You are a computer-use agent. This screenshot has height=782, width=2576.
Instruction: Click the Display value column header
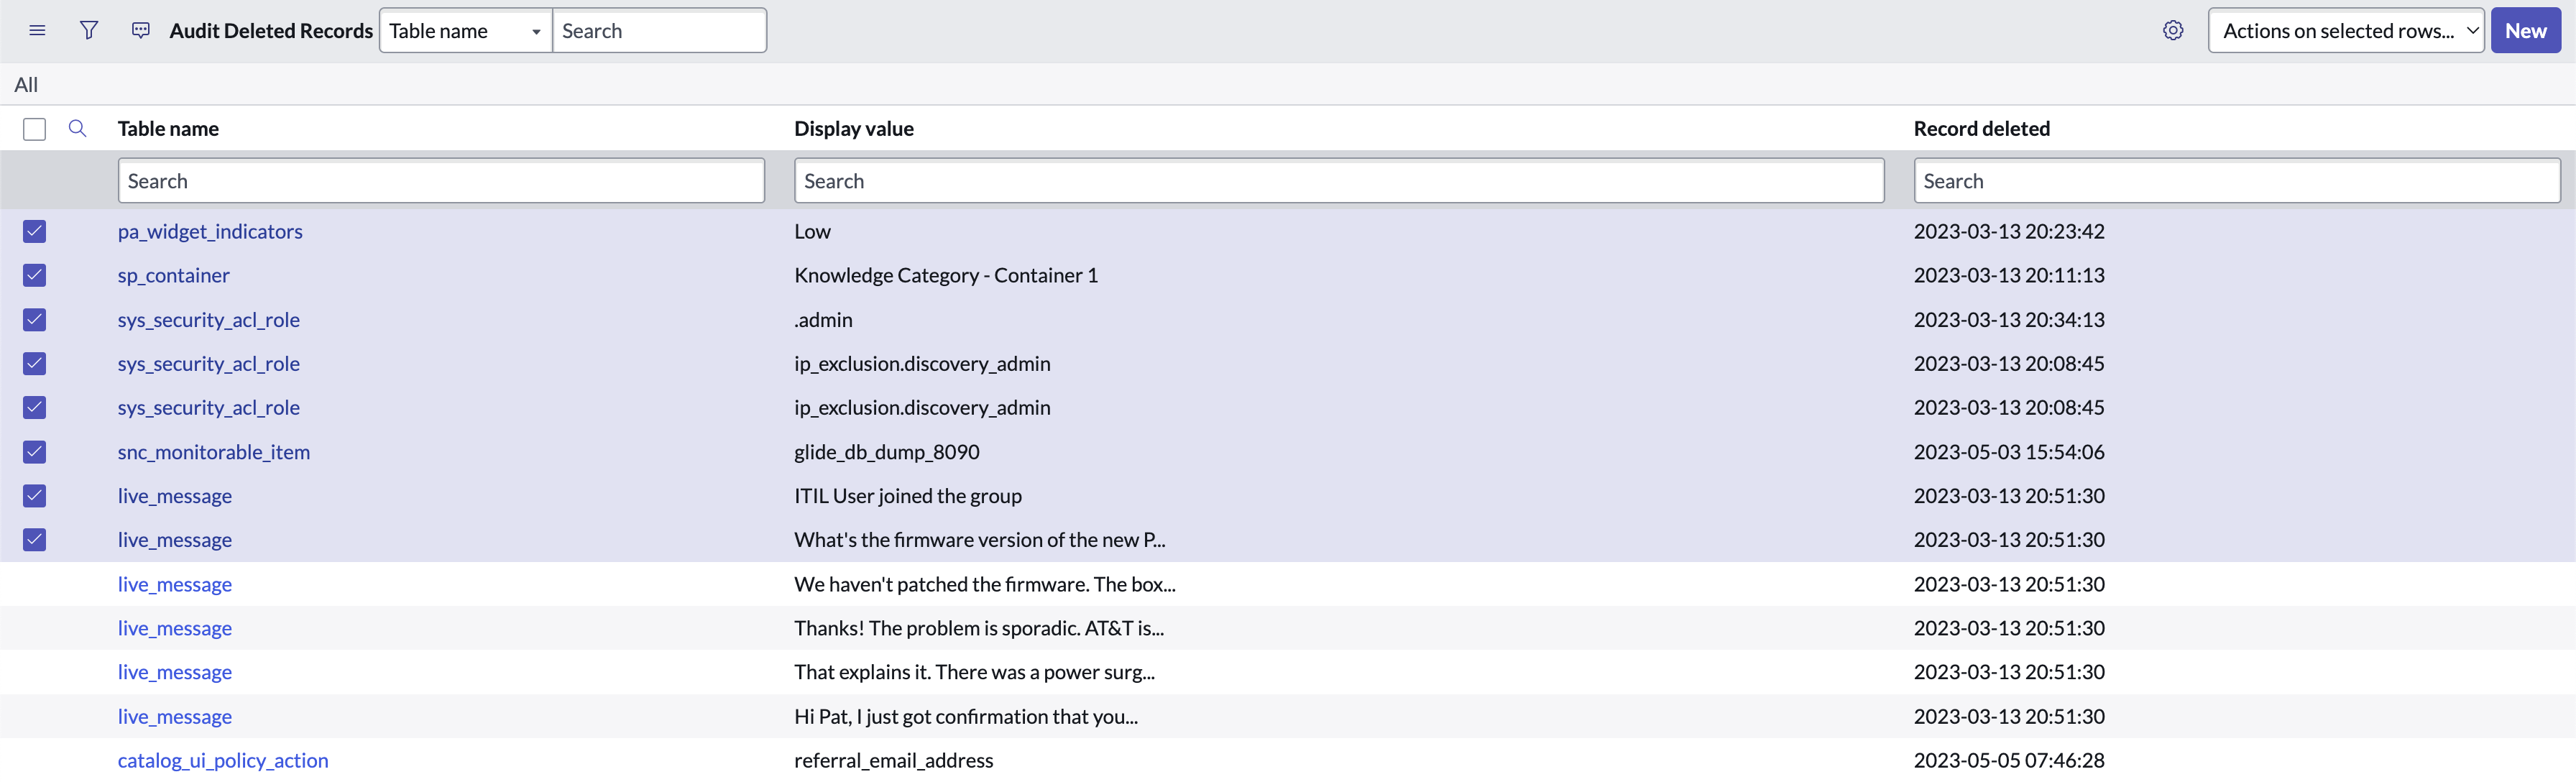tap(853, 128)
